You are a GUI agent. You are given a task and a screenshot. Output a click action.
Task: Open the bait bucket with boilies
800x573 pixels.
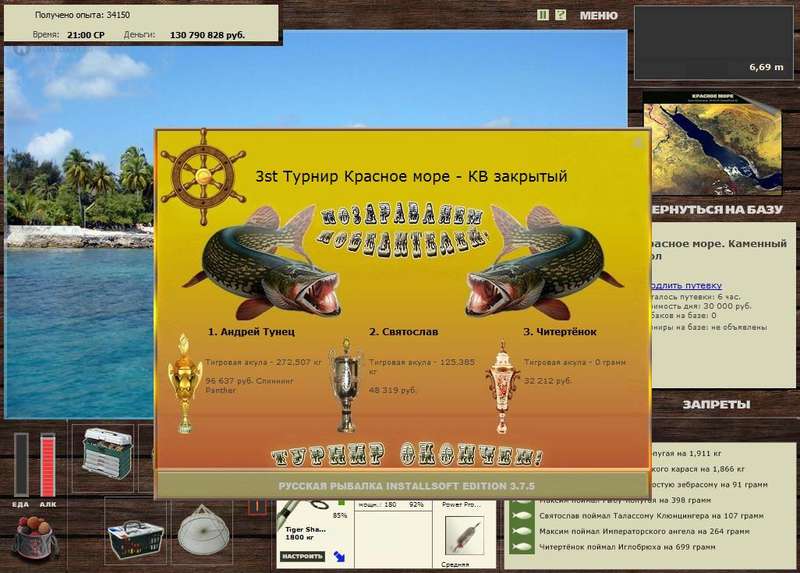pyautogui.click(x=35, y=538)
